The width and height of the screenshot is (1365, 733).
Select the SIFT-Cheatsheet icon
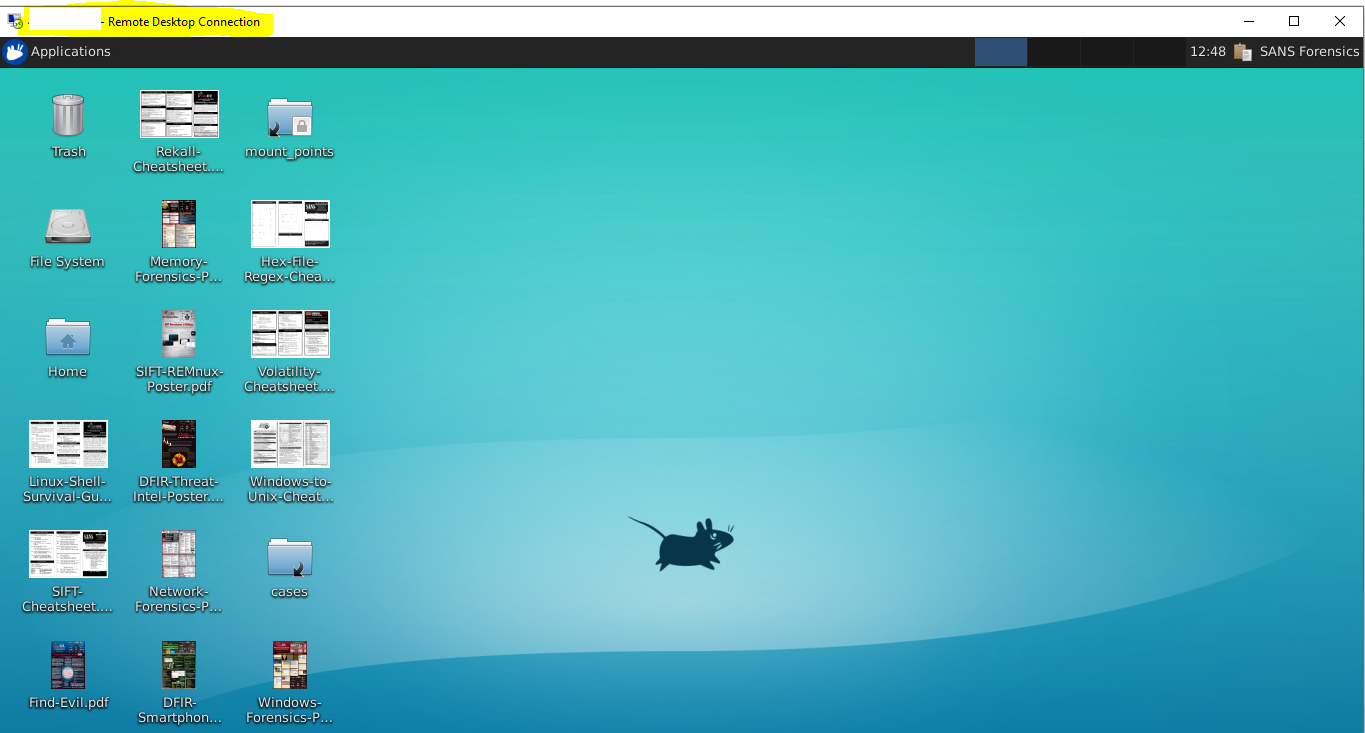[x=68, y=554]
